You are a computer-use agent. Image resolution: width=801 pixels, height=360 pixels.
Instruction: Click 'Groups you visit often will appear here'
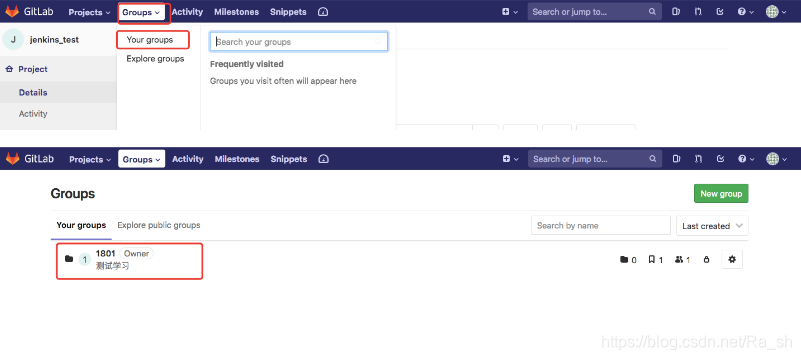283,81
